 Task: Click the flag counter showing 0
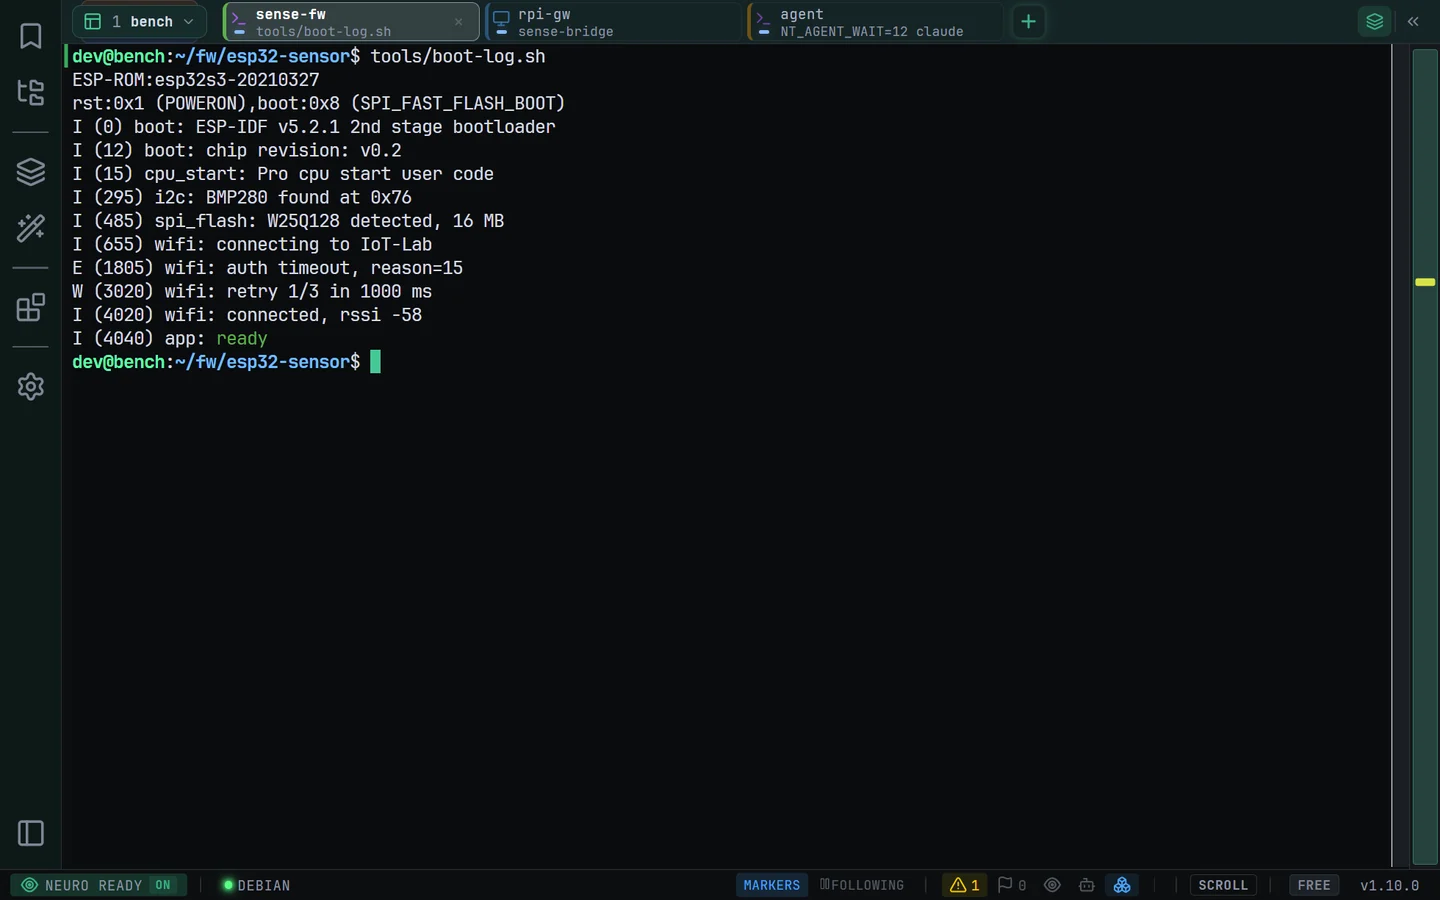pyautogui.click(x=1012, y=885)
